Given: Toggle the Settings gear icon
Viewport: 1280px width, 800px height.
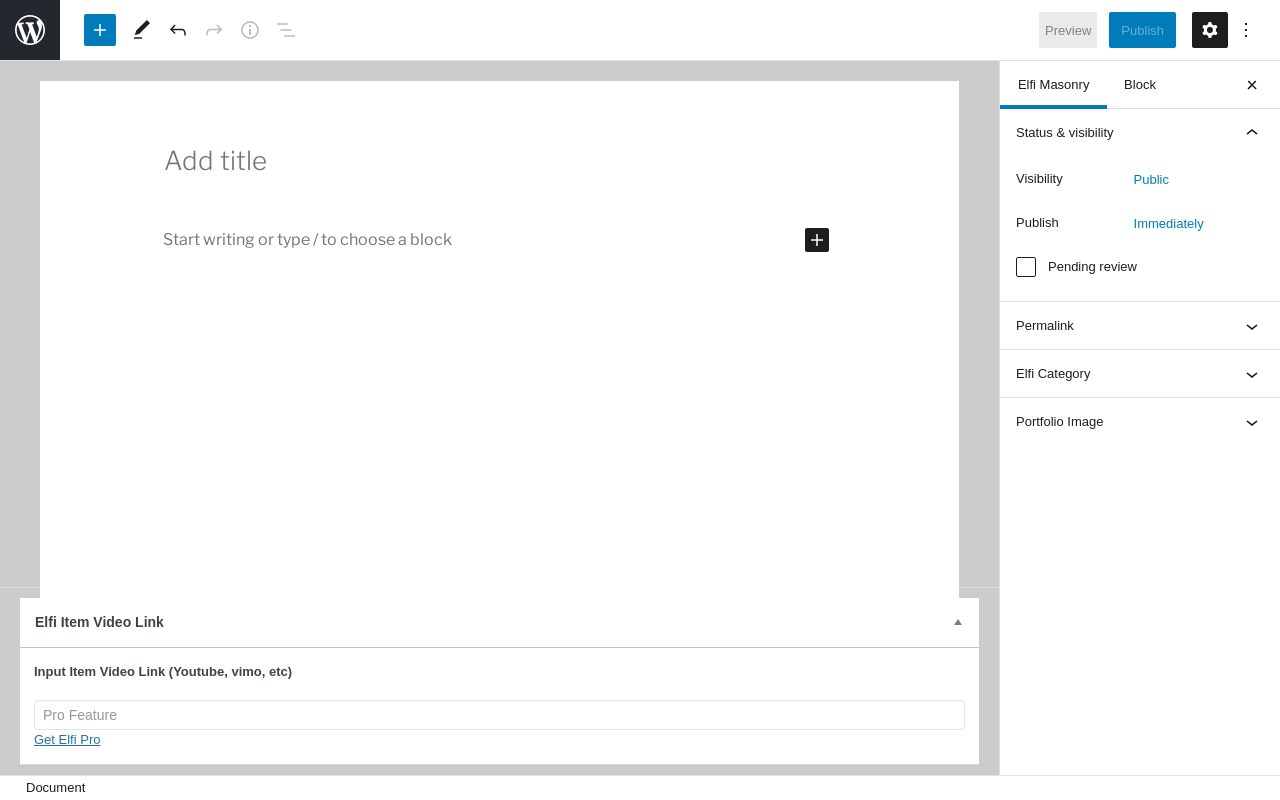Looking at the screenshot, I should (x=1210, y=30).
